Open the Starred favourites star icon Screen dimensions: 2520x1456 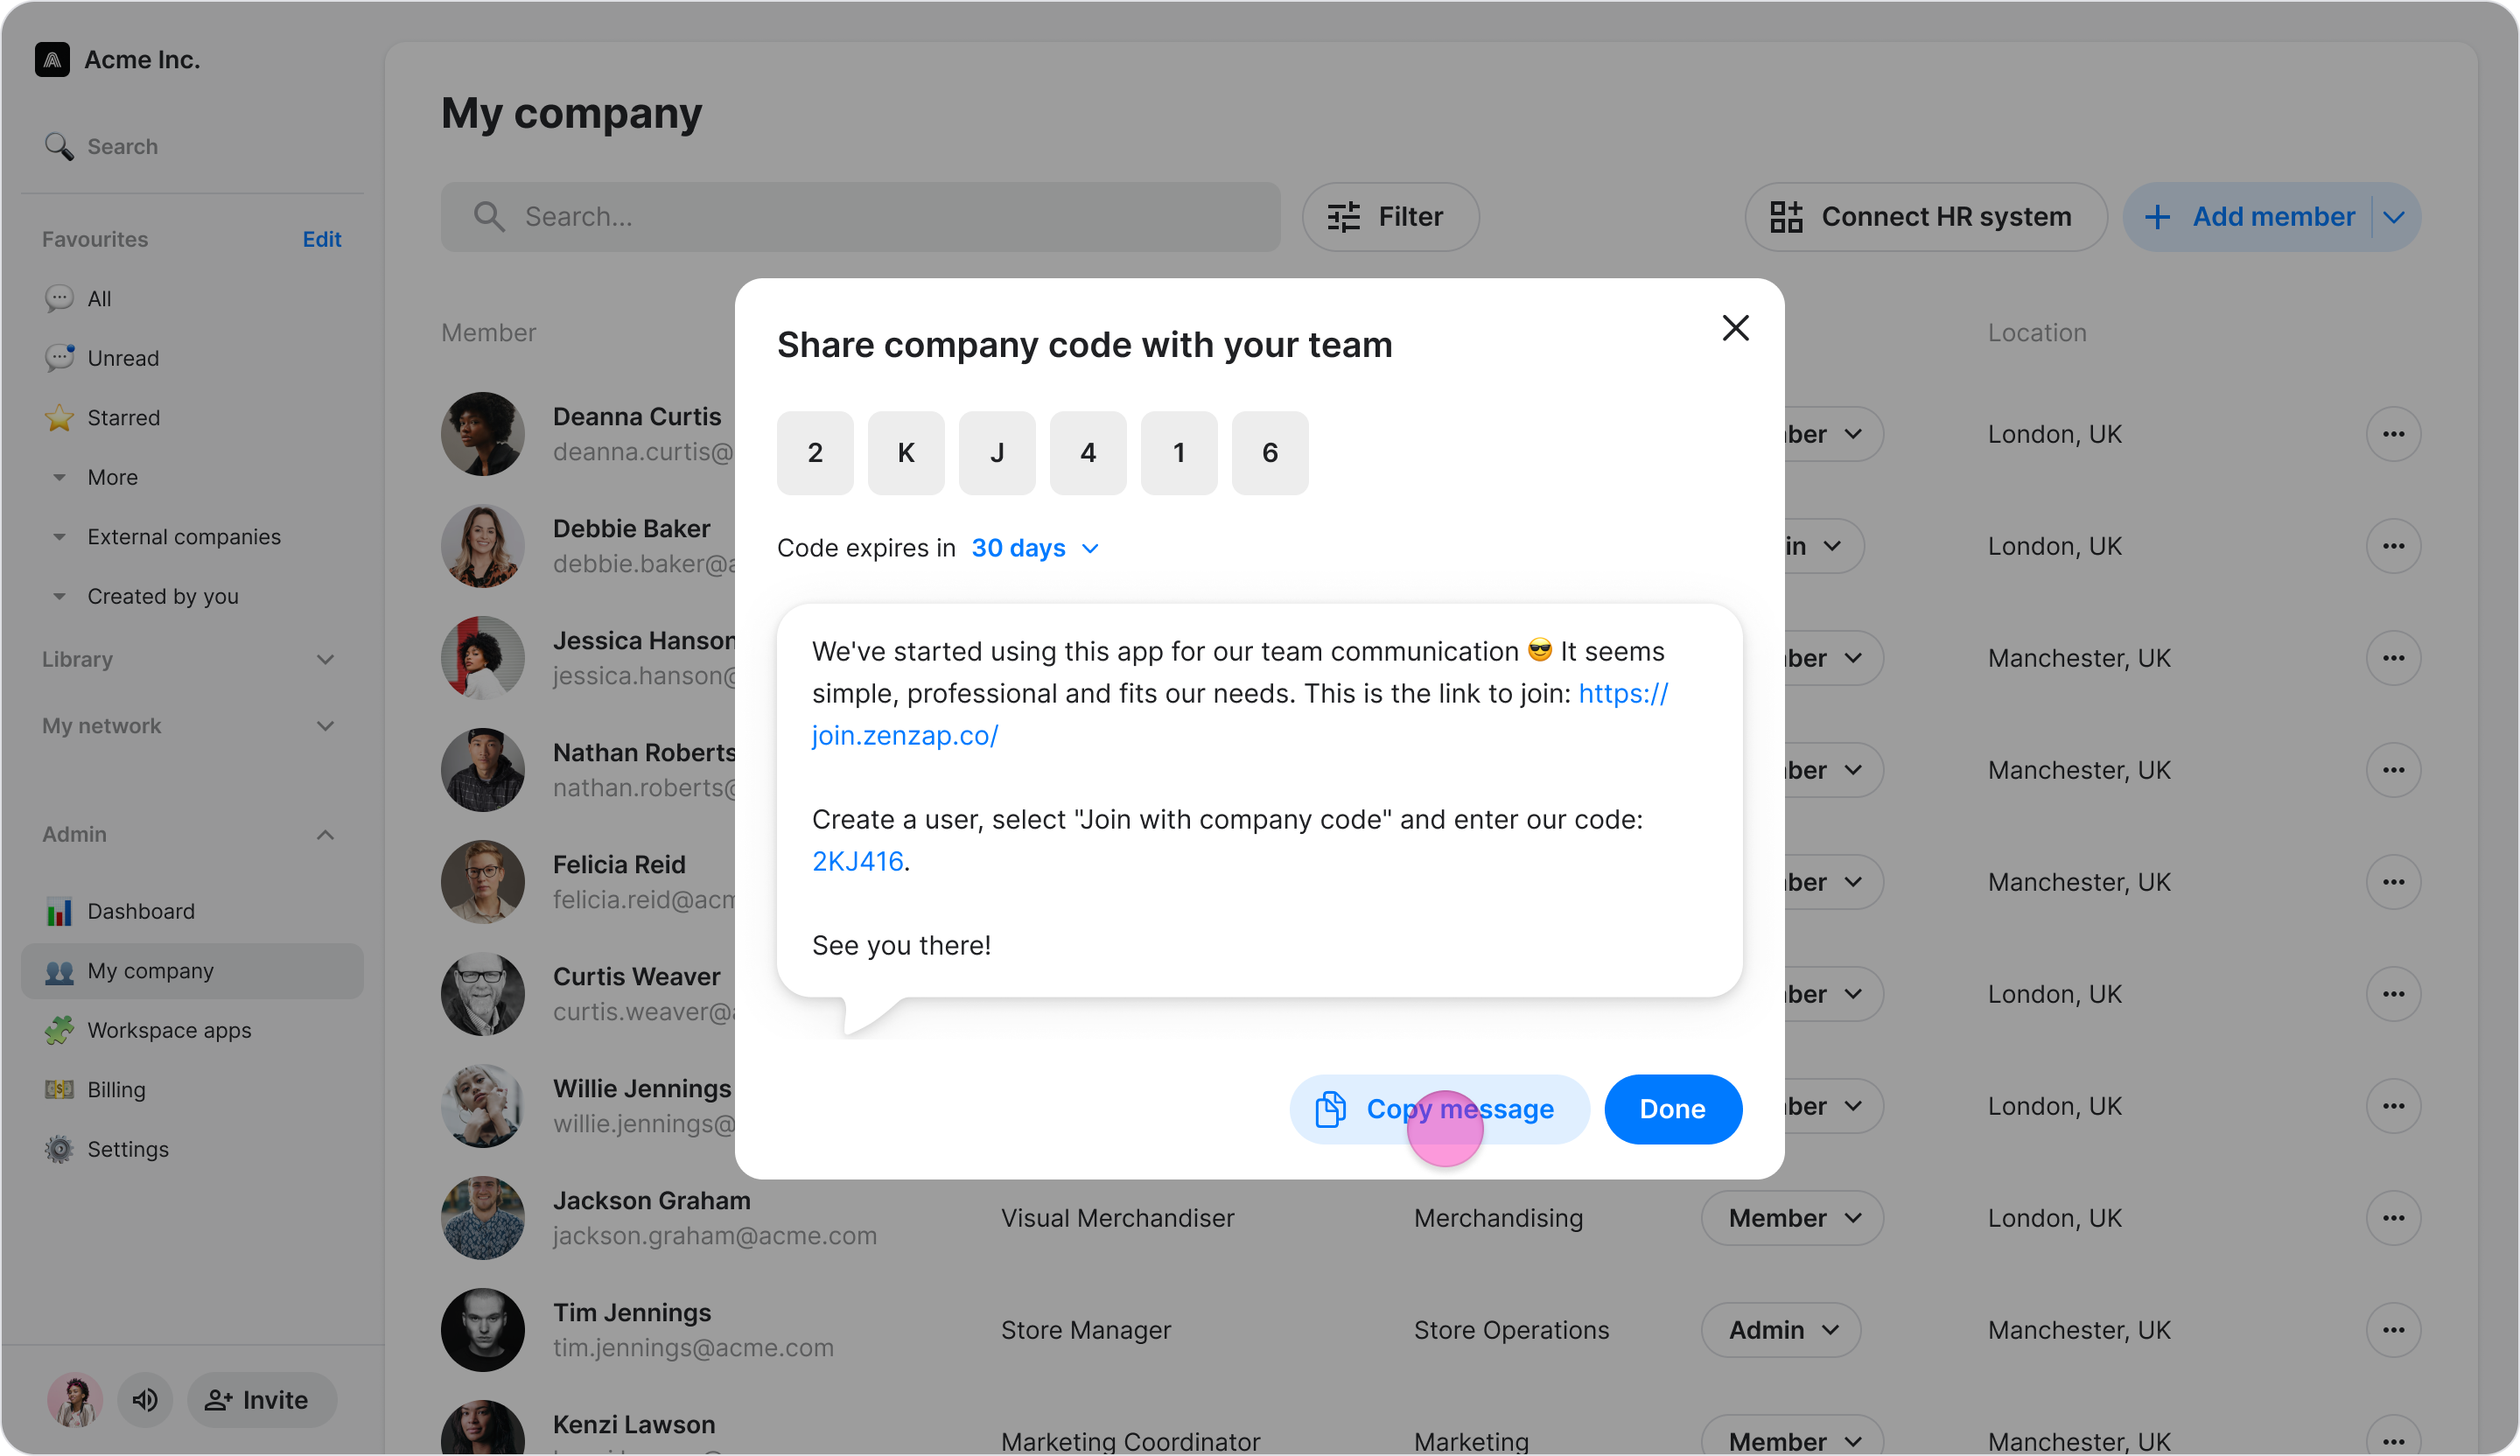pos(59,418)
